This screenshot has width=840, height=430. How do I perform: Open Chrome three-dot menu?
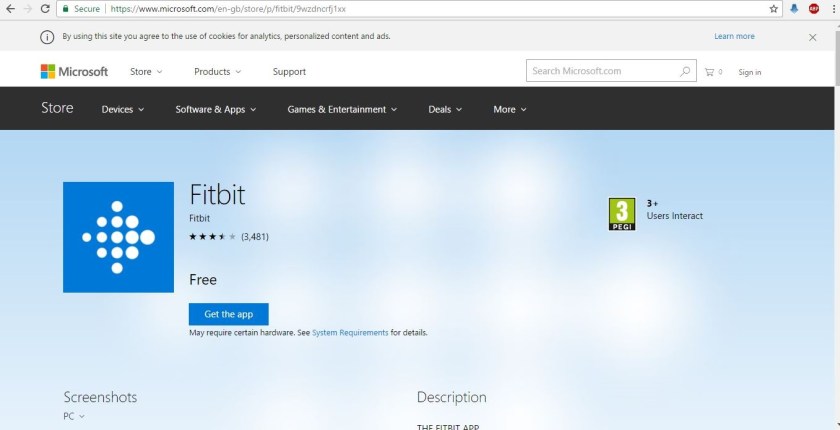(834, 9)
